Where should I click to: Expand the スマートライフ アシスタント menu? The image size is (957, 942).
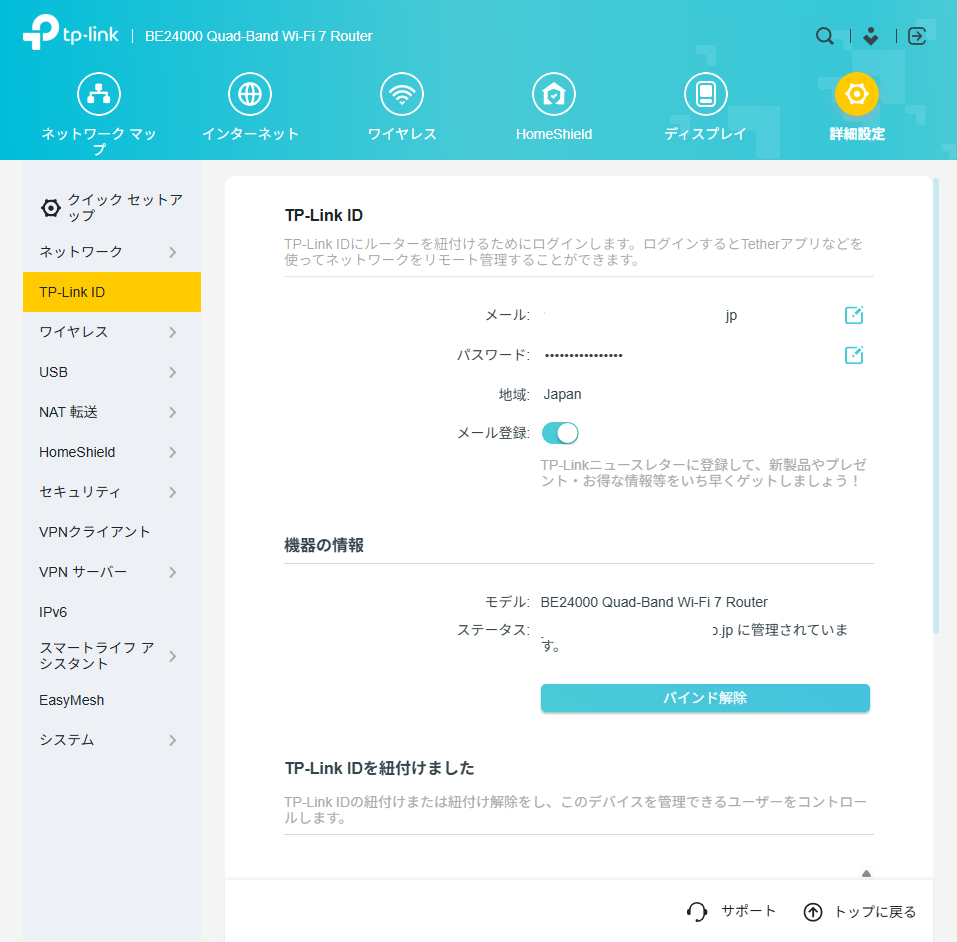(x=112, y=656)
